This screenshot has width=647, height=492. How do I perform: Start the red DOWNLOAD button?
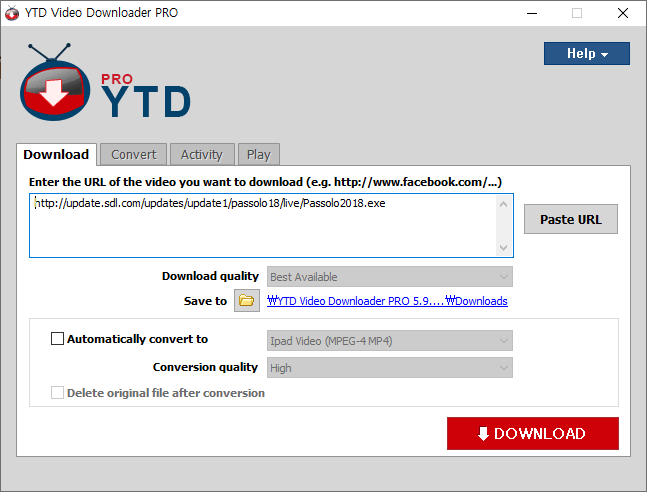[x=533, y=433]
